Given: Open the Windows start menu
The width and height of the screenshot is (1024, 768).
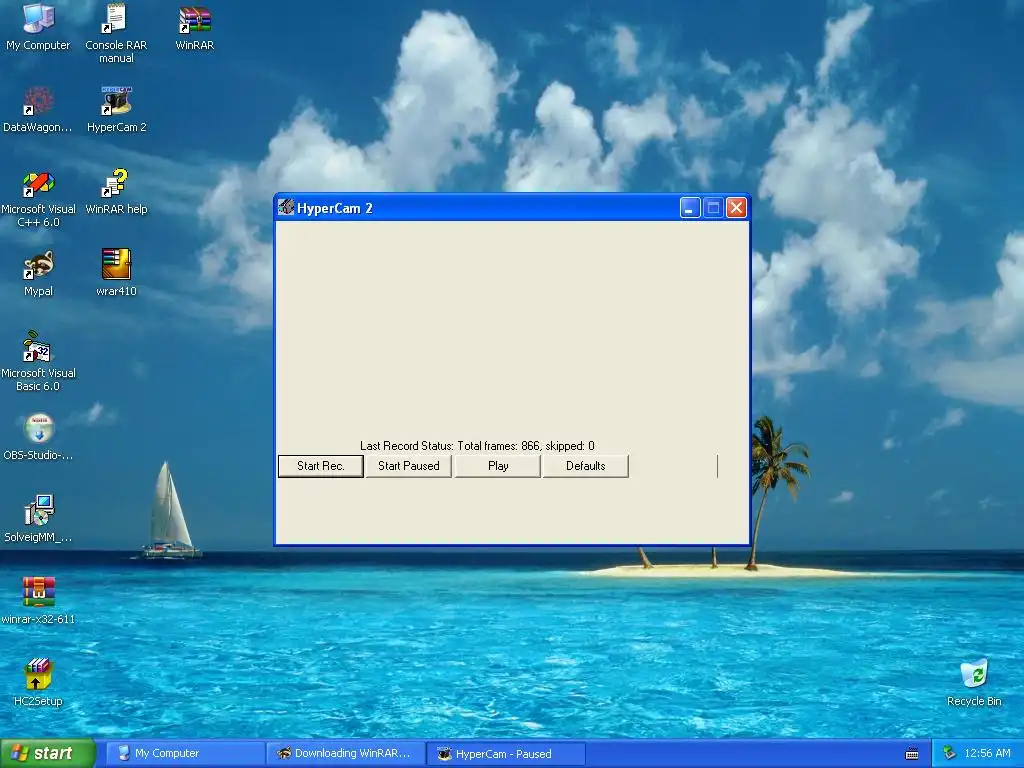Looking at the screenshot, I should click(x=48, y=754).
